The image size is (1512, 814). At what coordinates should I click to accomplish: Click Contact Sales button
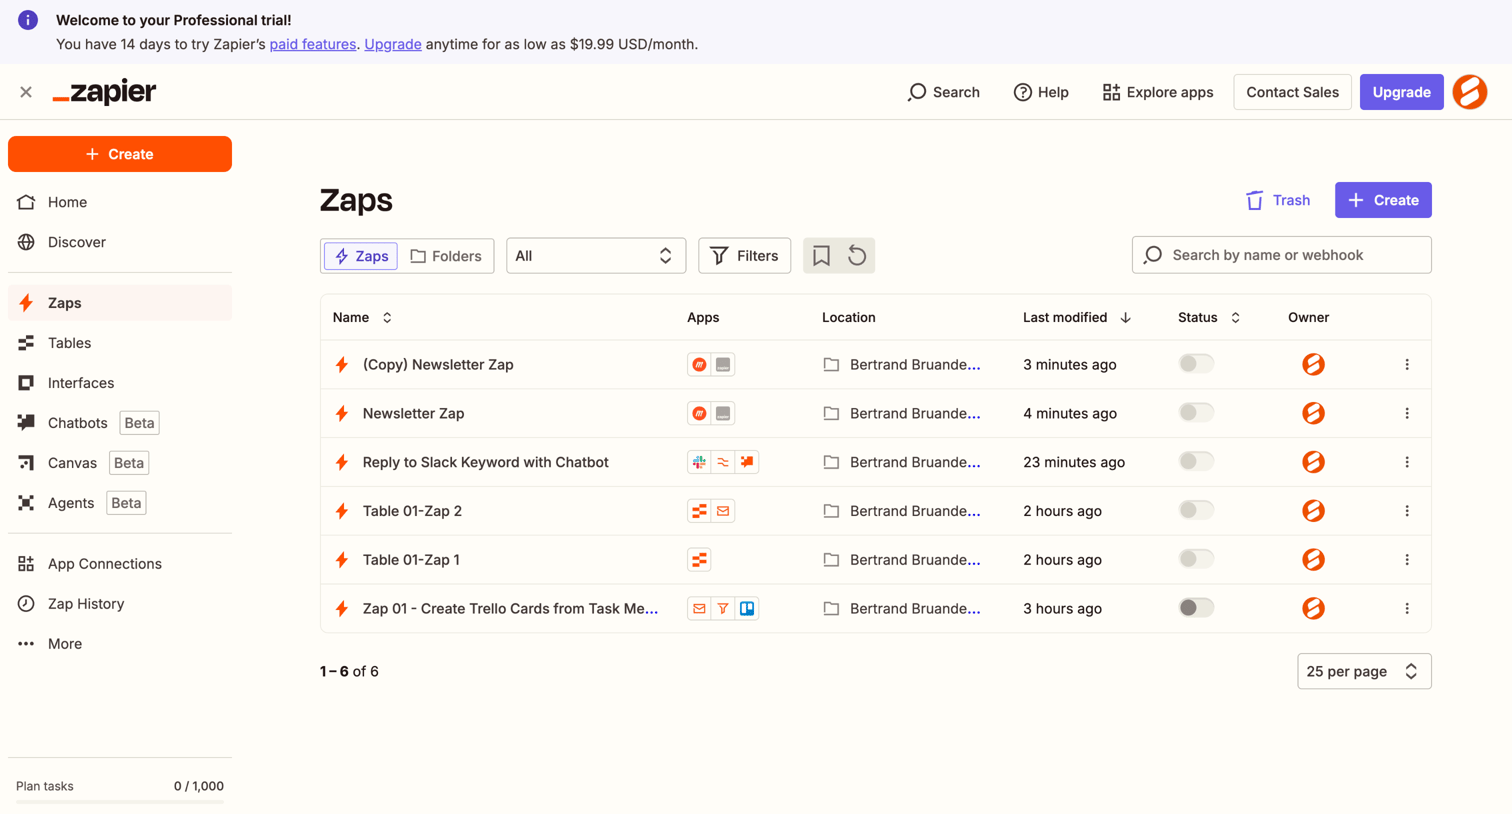pyautogui.click(x=1292, y=92)
